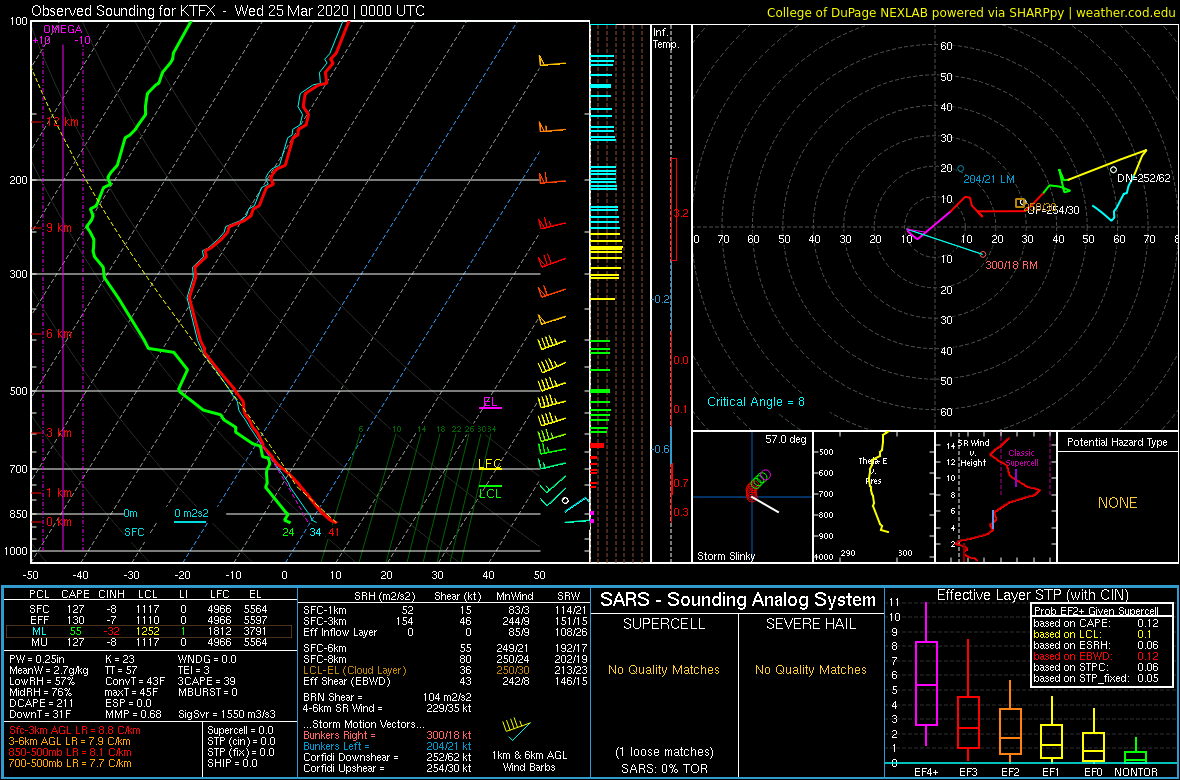Click the SEVERE HAIL column header
The height and width of the screenshot is (780, 1180).
pos(811,624)
